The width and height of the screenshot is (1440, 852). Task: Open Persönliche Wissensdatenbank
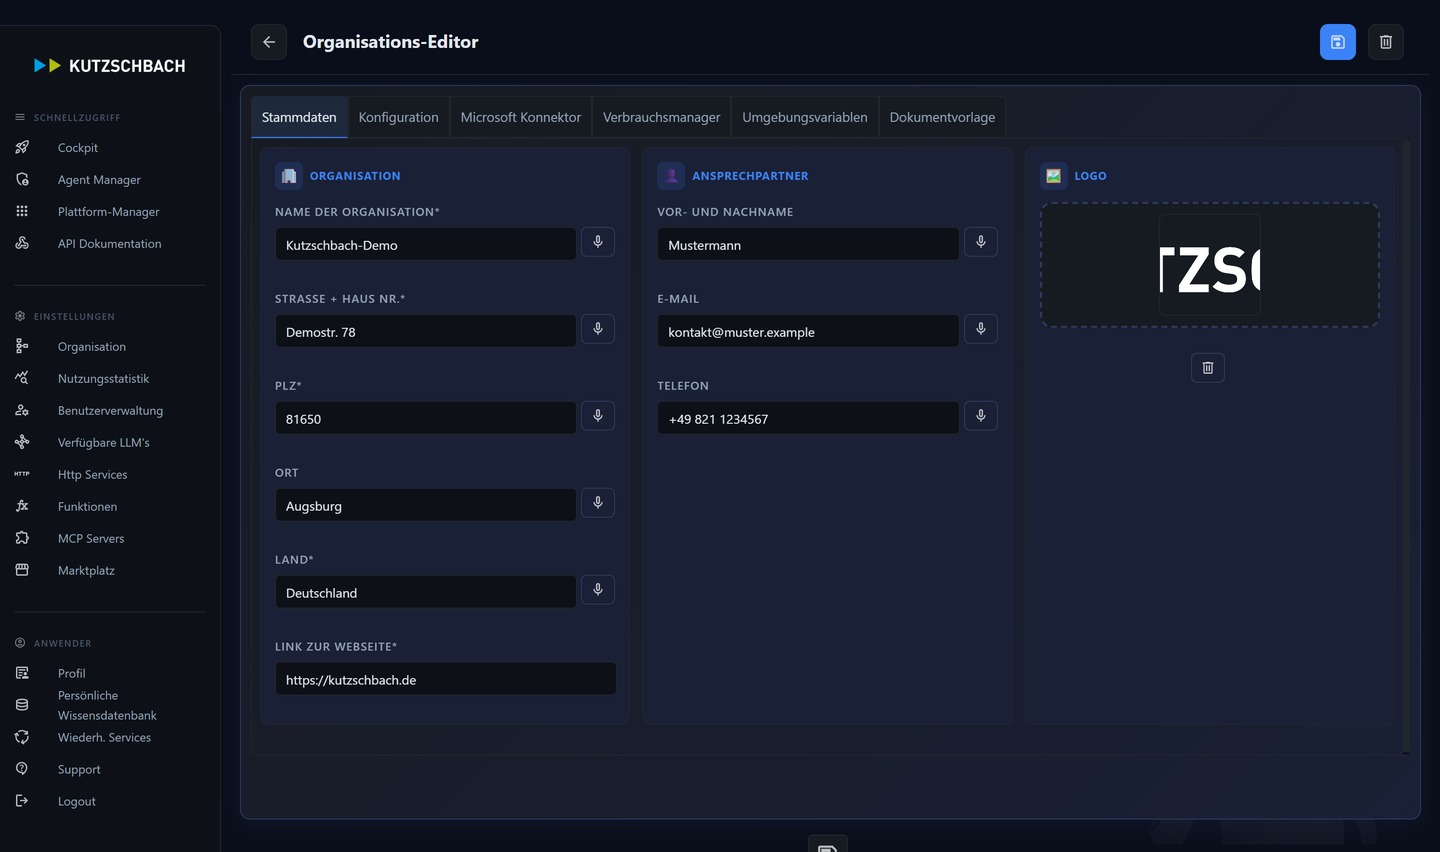(107, 705)
